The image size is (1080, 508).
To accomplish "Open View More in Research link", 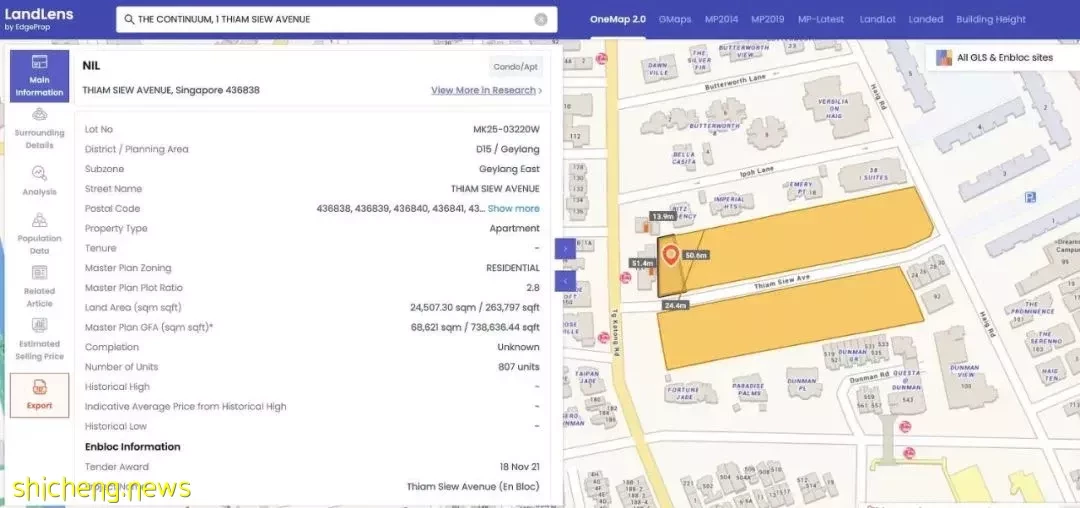I will pyautogui.click(x=486, y=90).
